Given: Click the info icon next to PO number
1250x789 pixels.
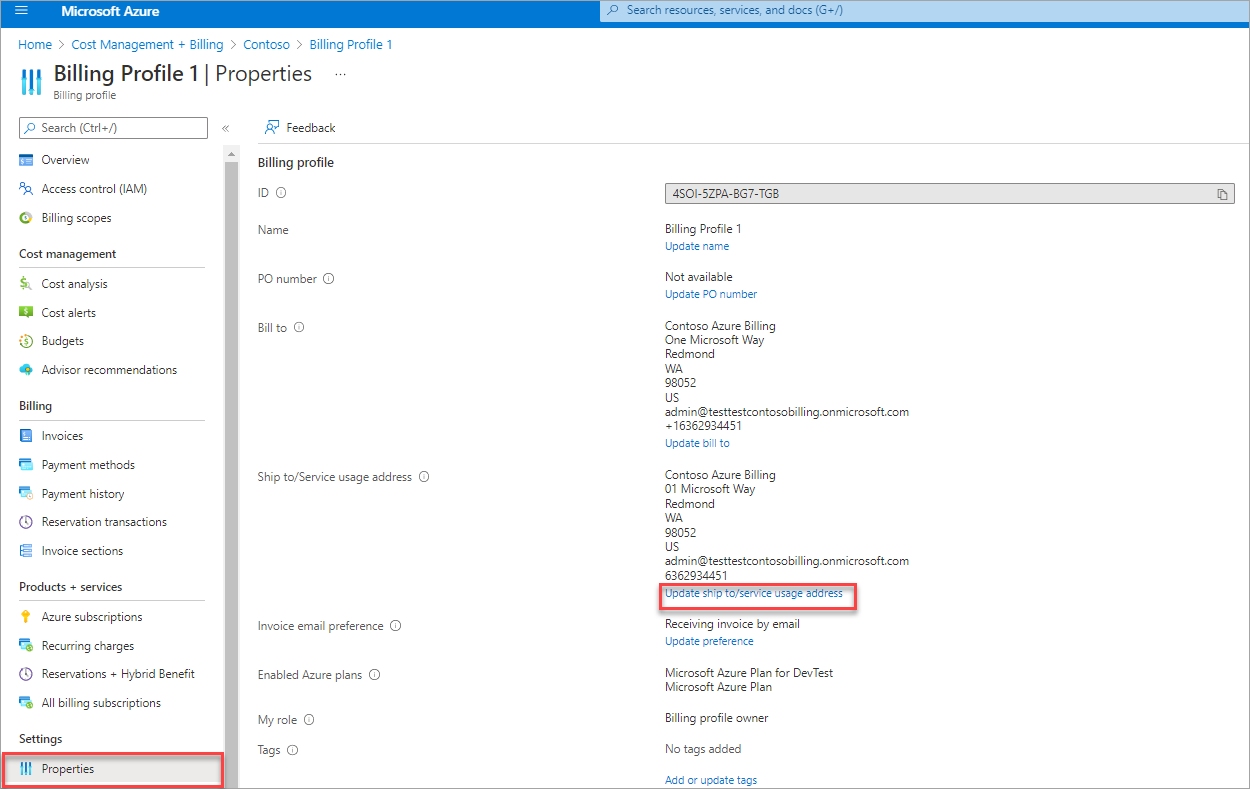Looking at the screenshot, I should point(329,279).
